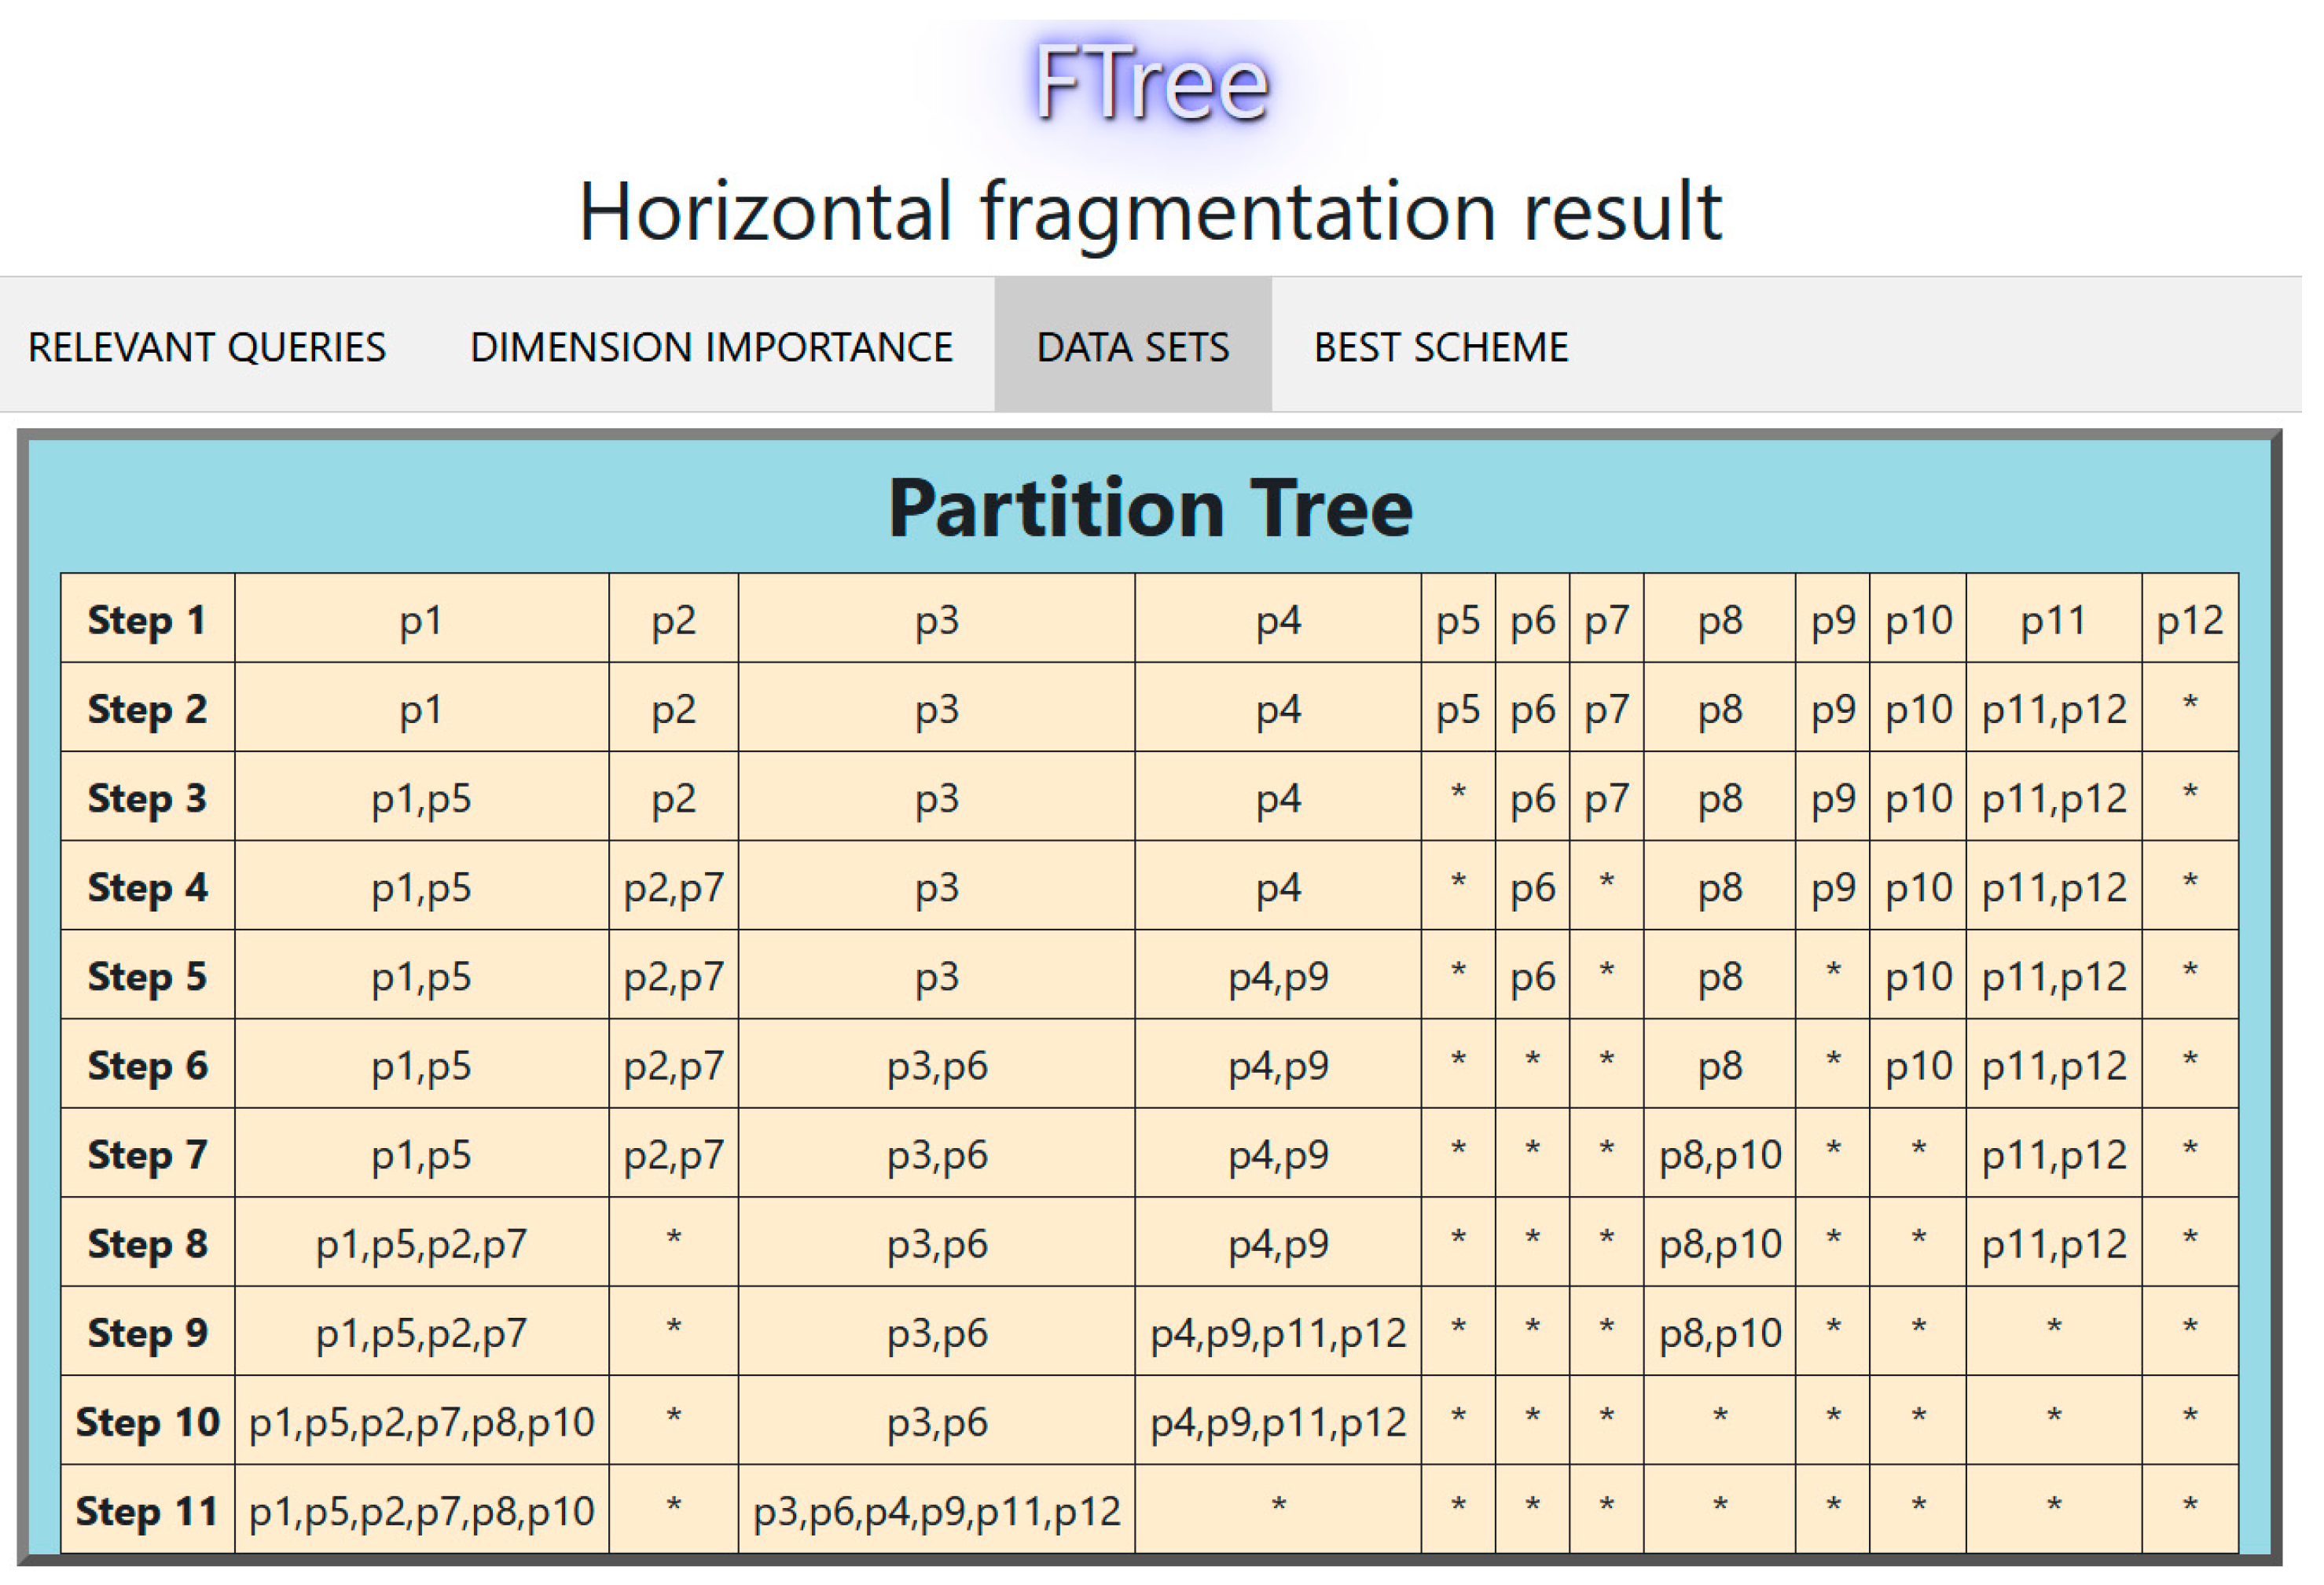Click the p1,p5,p2,p7,p8,p10 cell in Step 10
Screen dimensions: 2324x1585
pos(421,1422)
